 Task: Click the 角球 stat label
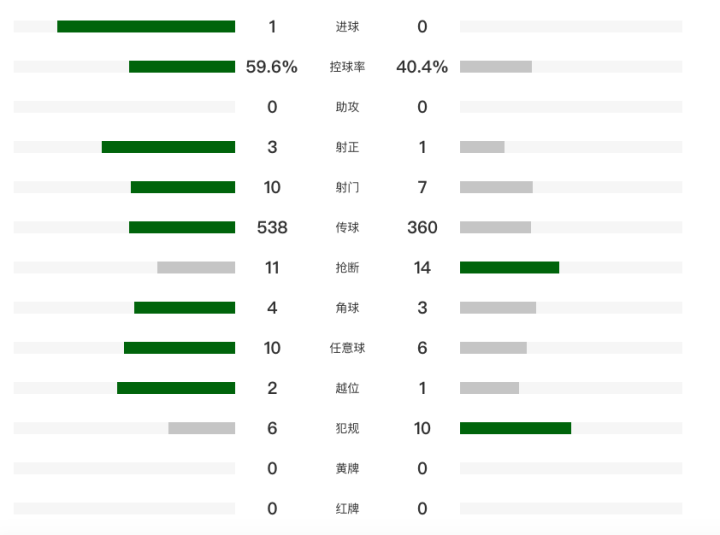(x=347, y=308)
